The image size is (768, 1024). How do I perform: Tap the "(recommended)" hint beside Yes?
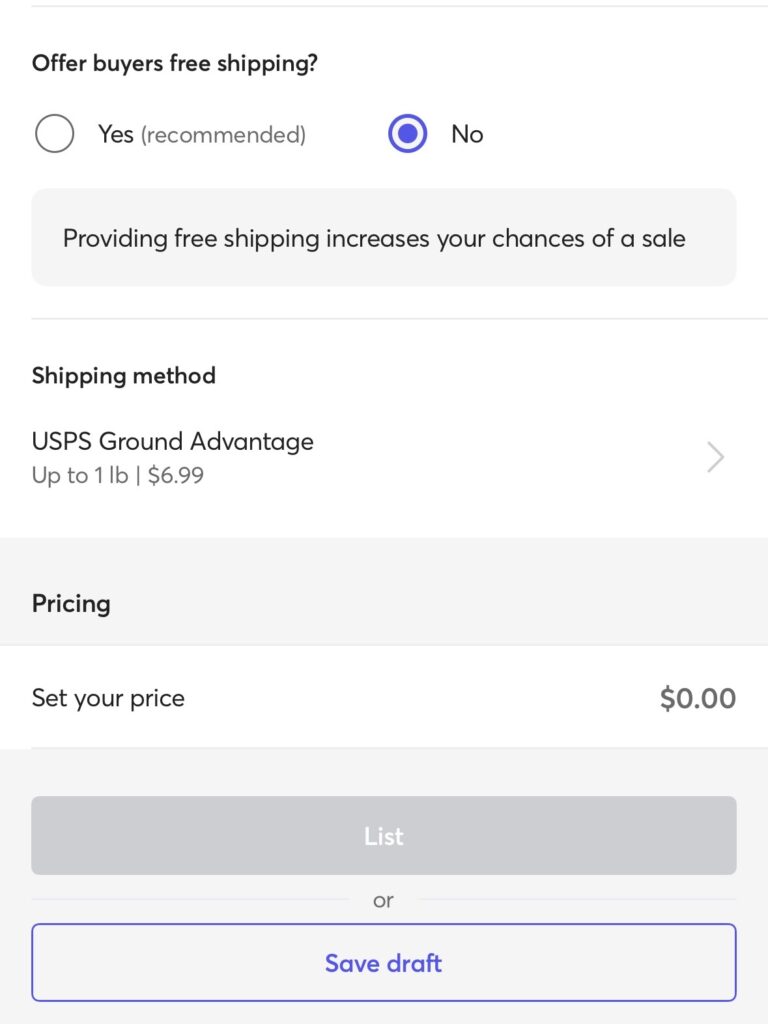click(x=223, y=135)
